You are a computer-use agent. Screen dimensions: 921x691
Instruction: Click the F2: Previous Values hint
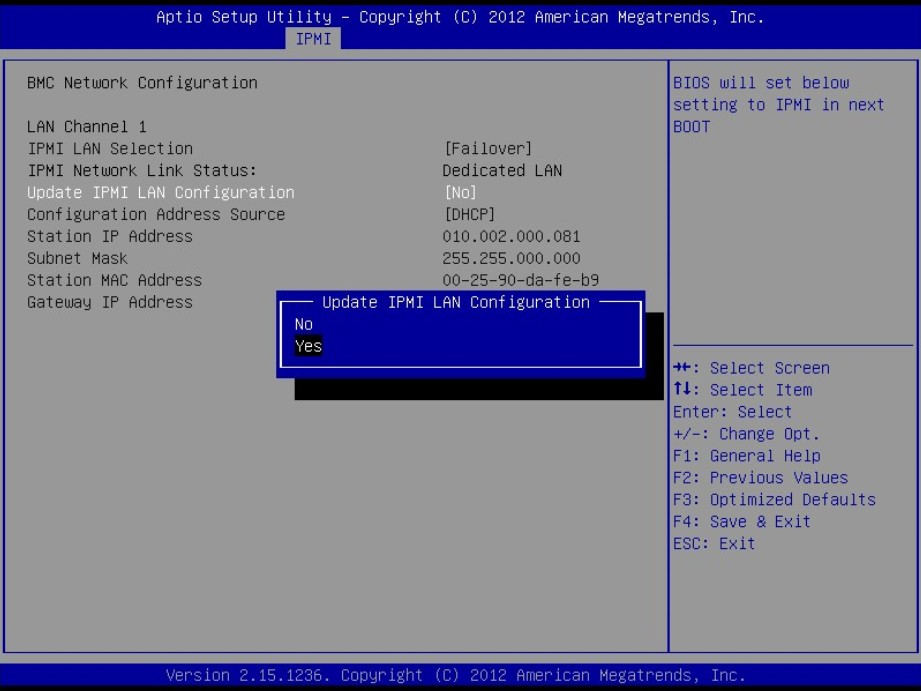point(760,478)
